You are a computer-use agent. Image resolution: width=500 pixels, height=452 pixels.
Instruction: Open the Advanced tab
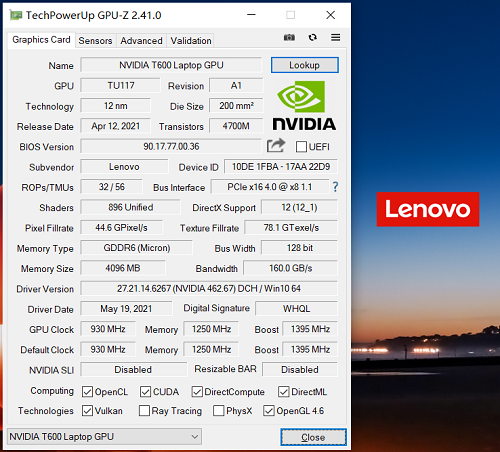[x=141, y=41]
